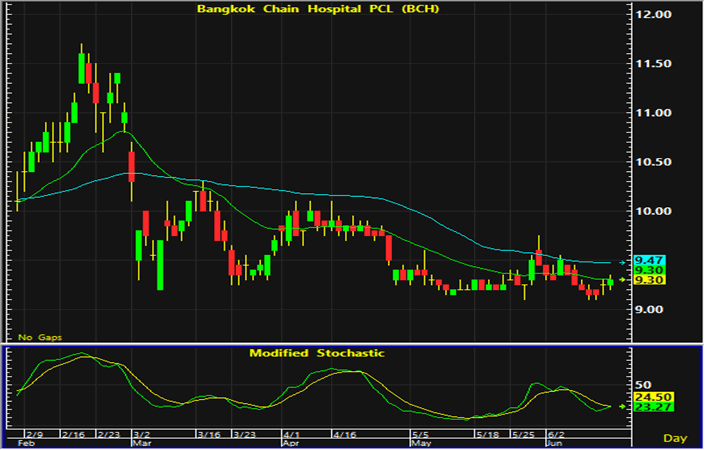The image size is (705, 450).
Task: Select the 3/16 date marker
Action: [x=209, y=435]
